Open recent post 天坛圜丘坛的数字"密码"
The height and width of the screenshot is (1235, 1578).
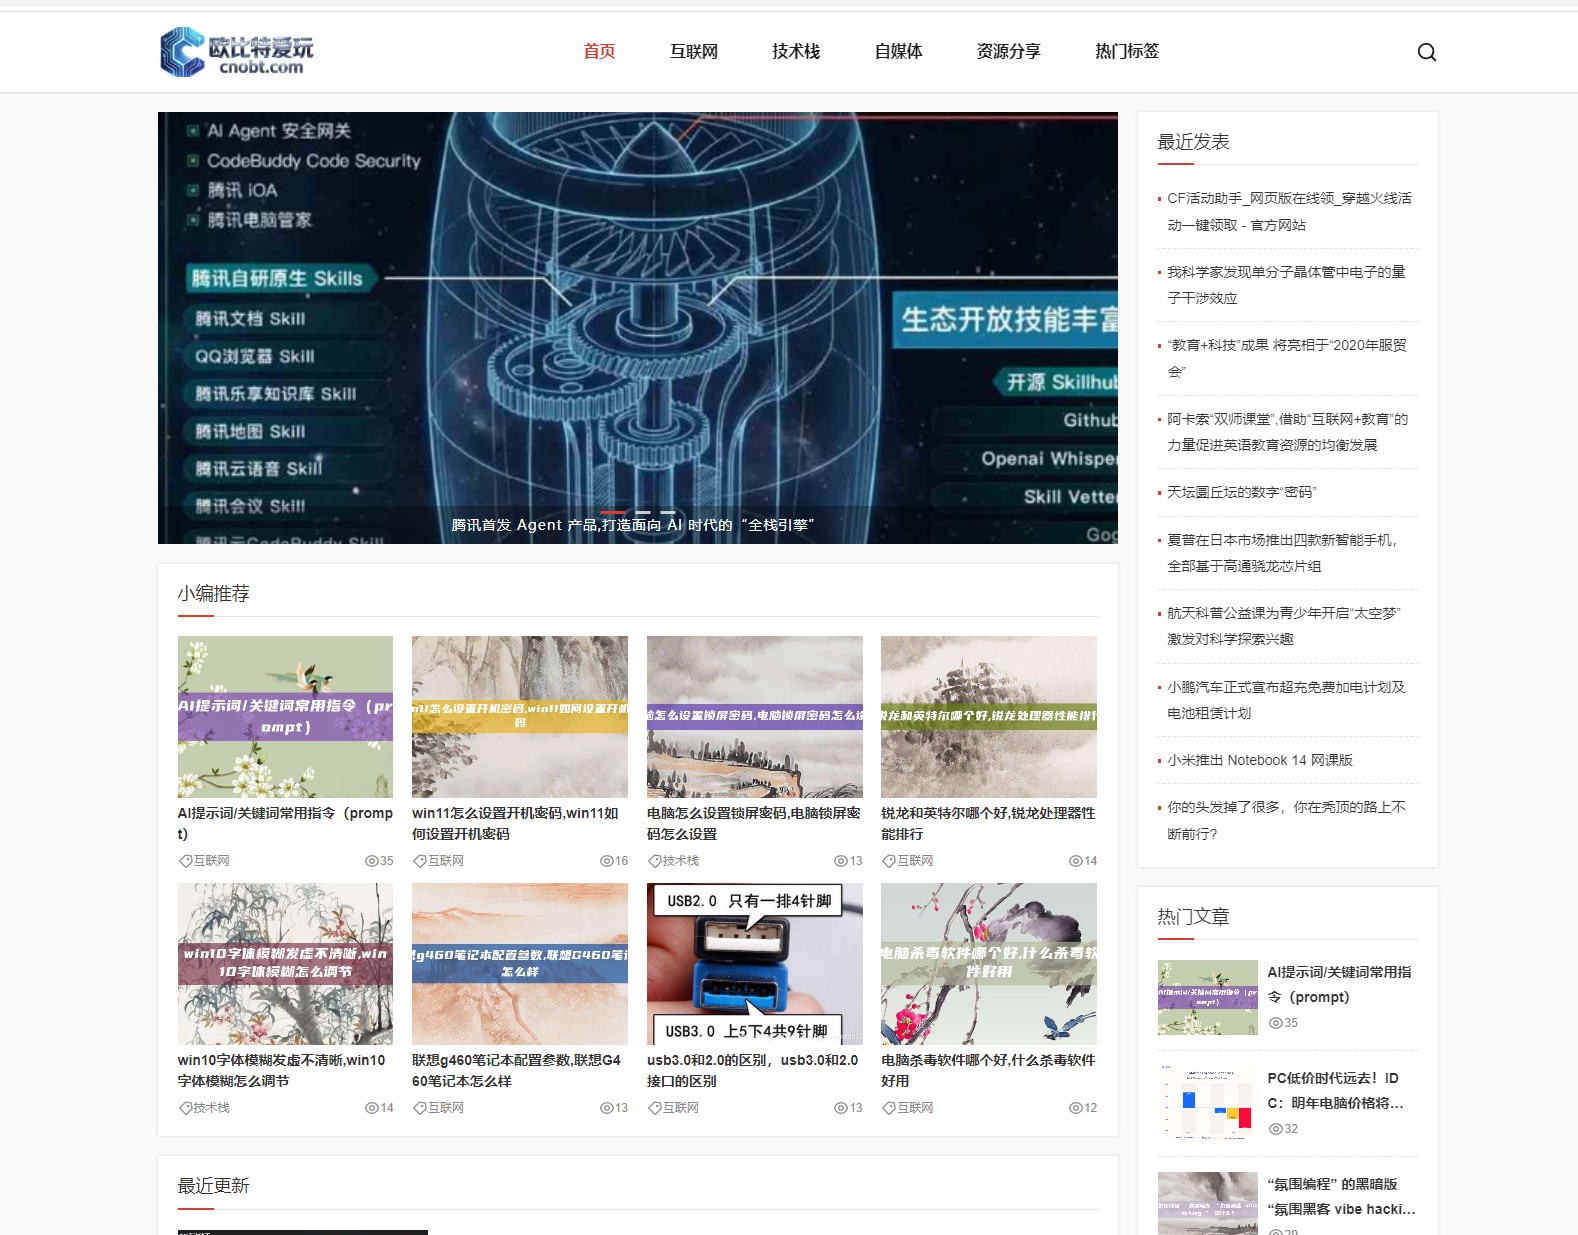pyautogui.click(x=1242, y=492)
